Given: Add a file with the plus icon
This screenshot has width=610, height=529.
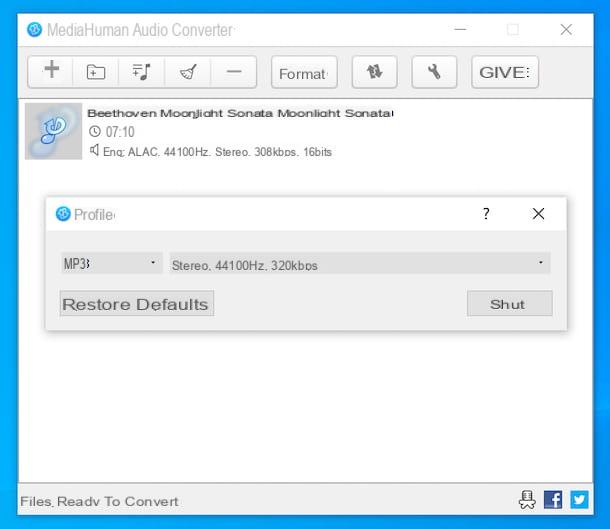Looking at the screenshot, I should (x=51, y=72).
